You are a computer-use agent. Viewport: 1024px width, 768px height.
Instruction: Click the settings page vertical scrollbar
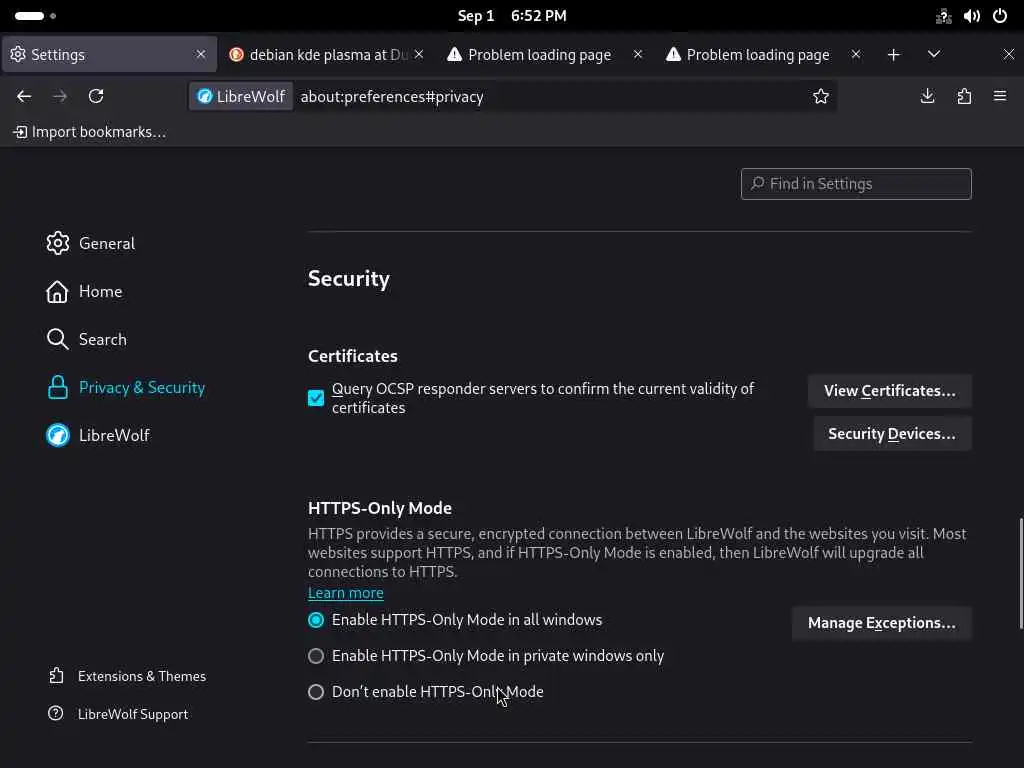pyautogui.click(x=1020, y=573)
